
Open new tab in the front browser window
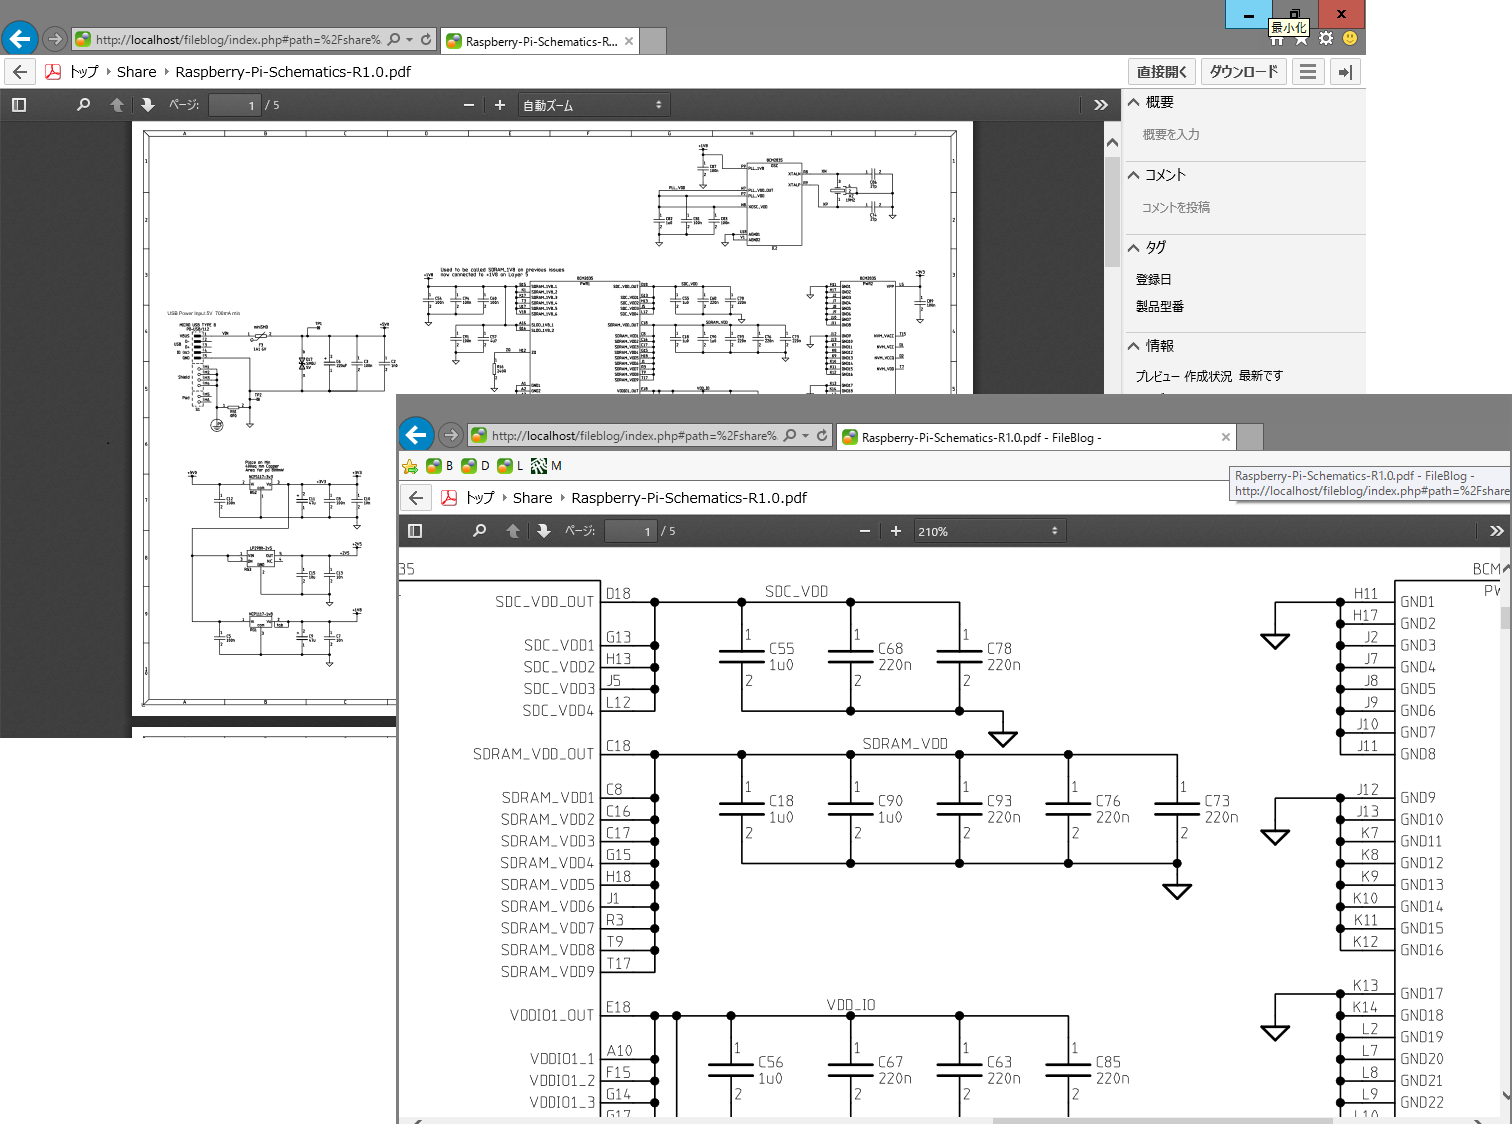(1251, 437)
